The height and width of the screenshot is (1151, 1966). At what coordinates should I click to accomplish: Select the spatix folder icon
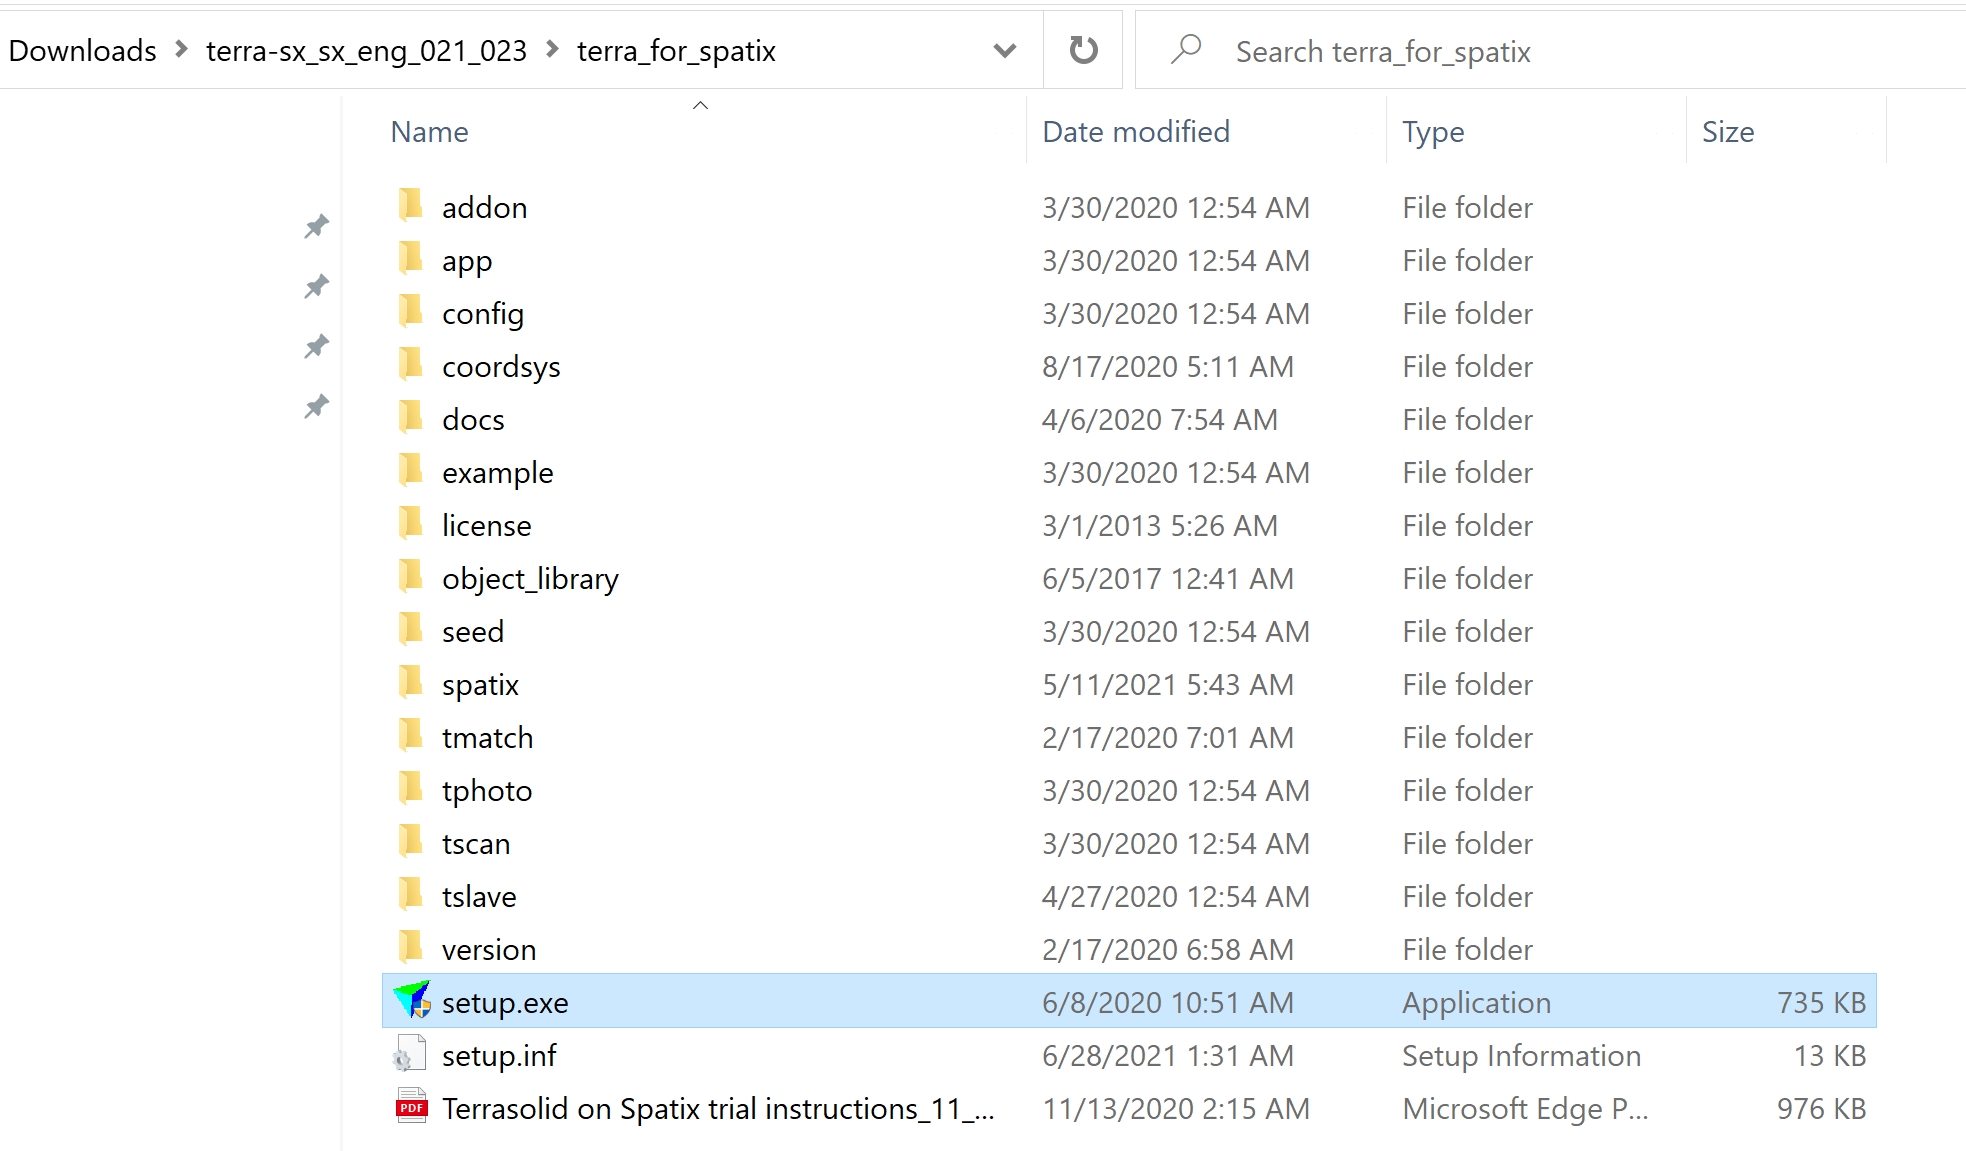click(x=410, y=683)
